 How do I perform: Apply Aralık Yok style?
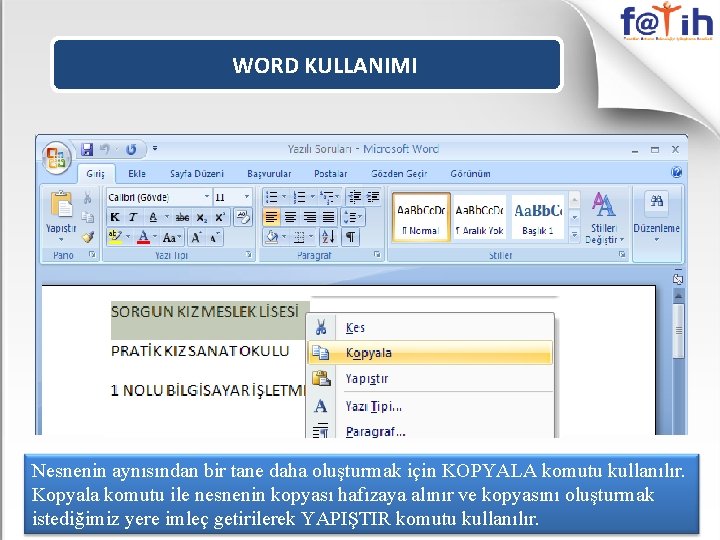click(479, 217)
